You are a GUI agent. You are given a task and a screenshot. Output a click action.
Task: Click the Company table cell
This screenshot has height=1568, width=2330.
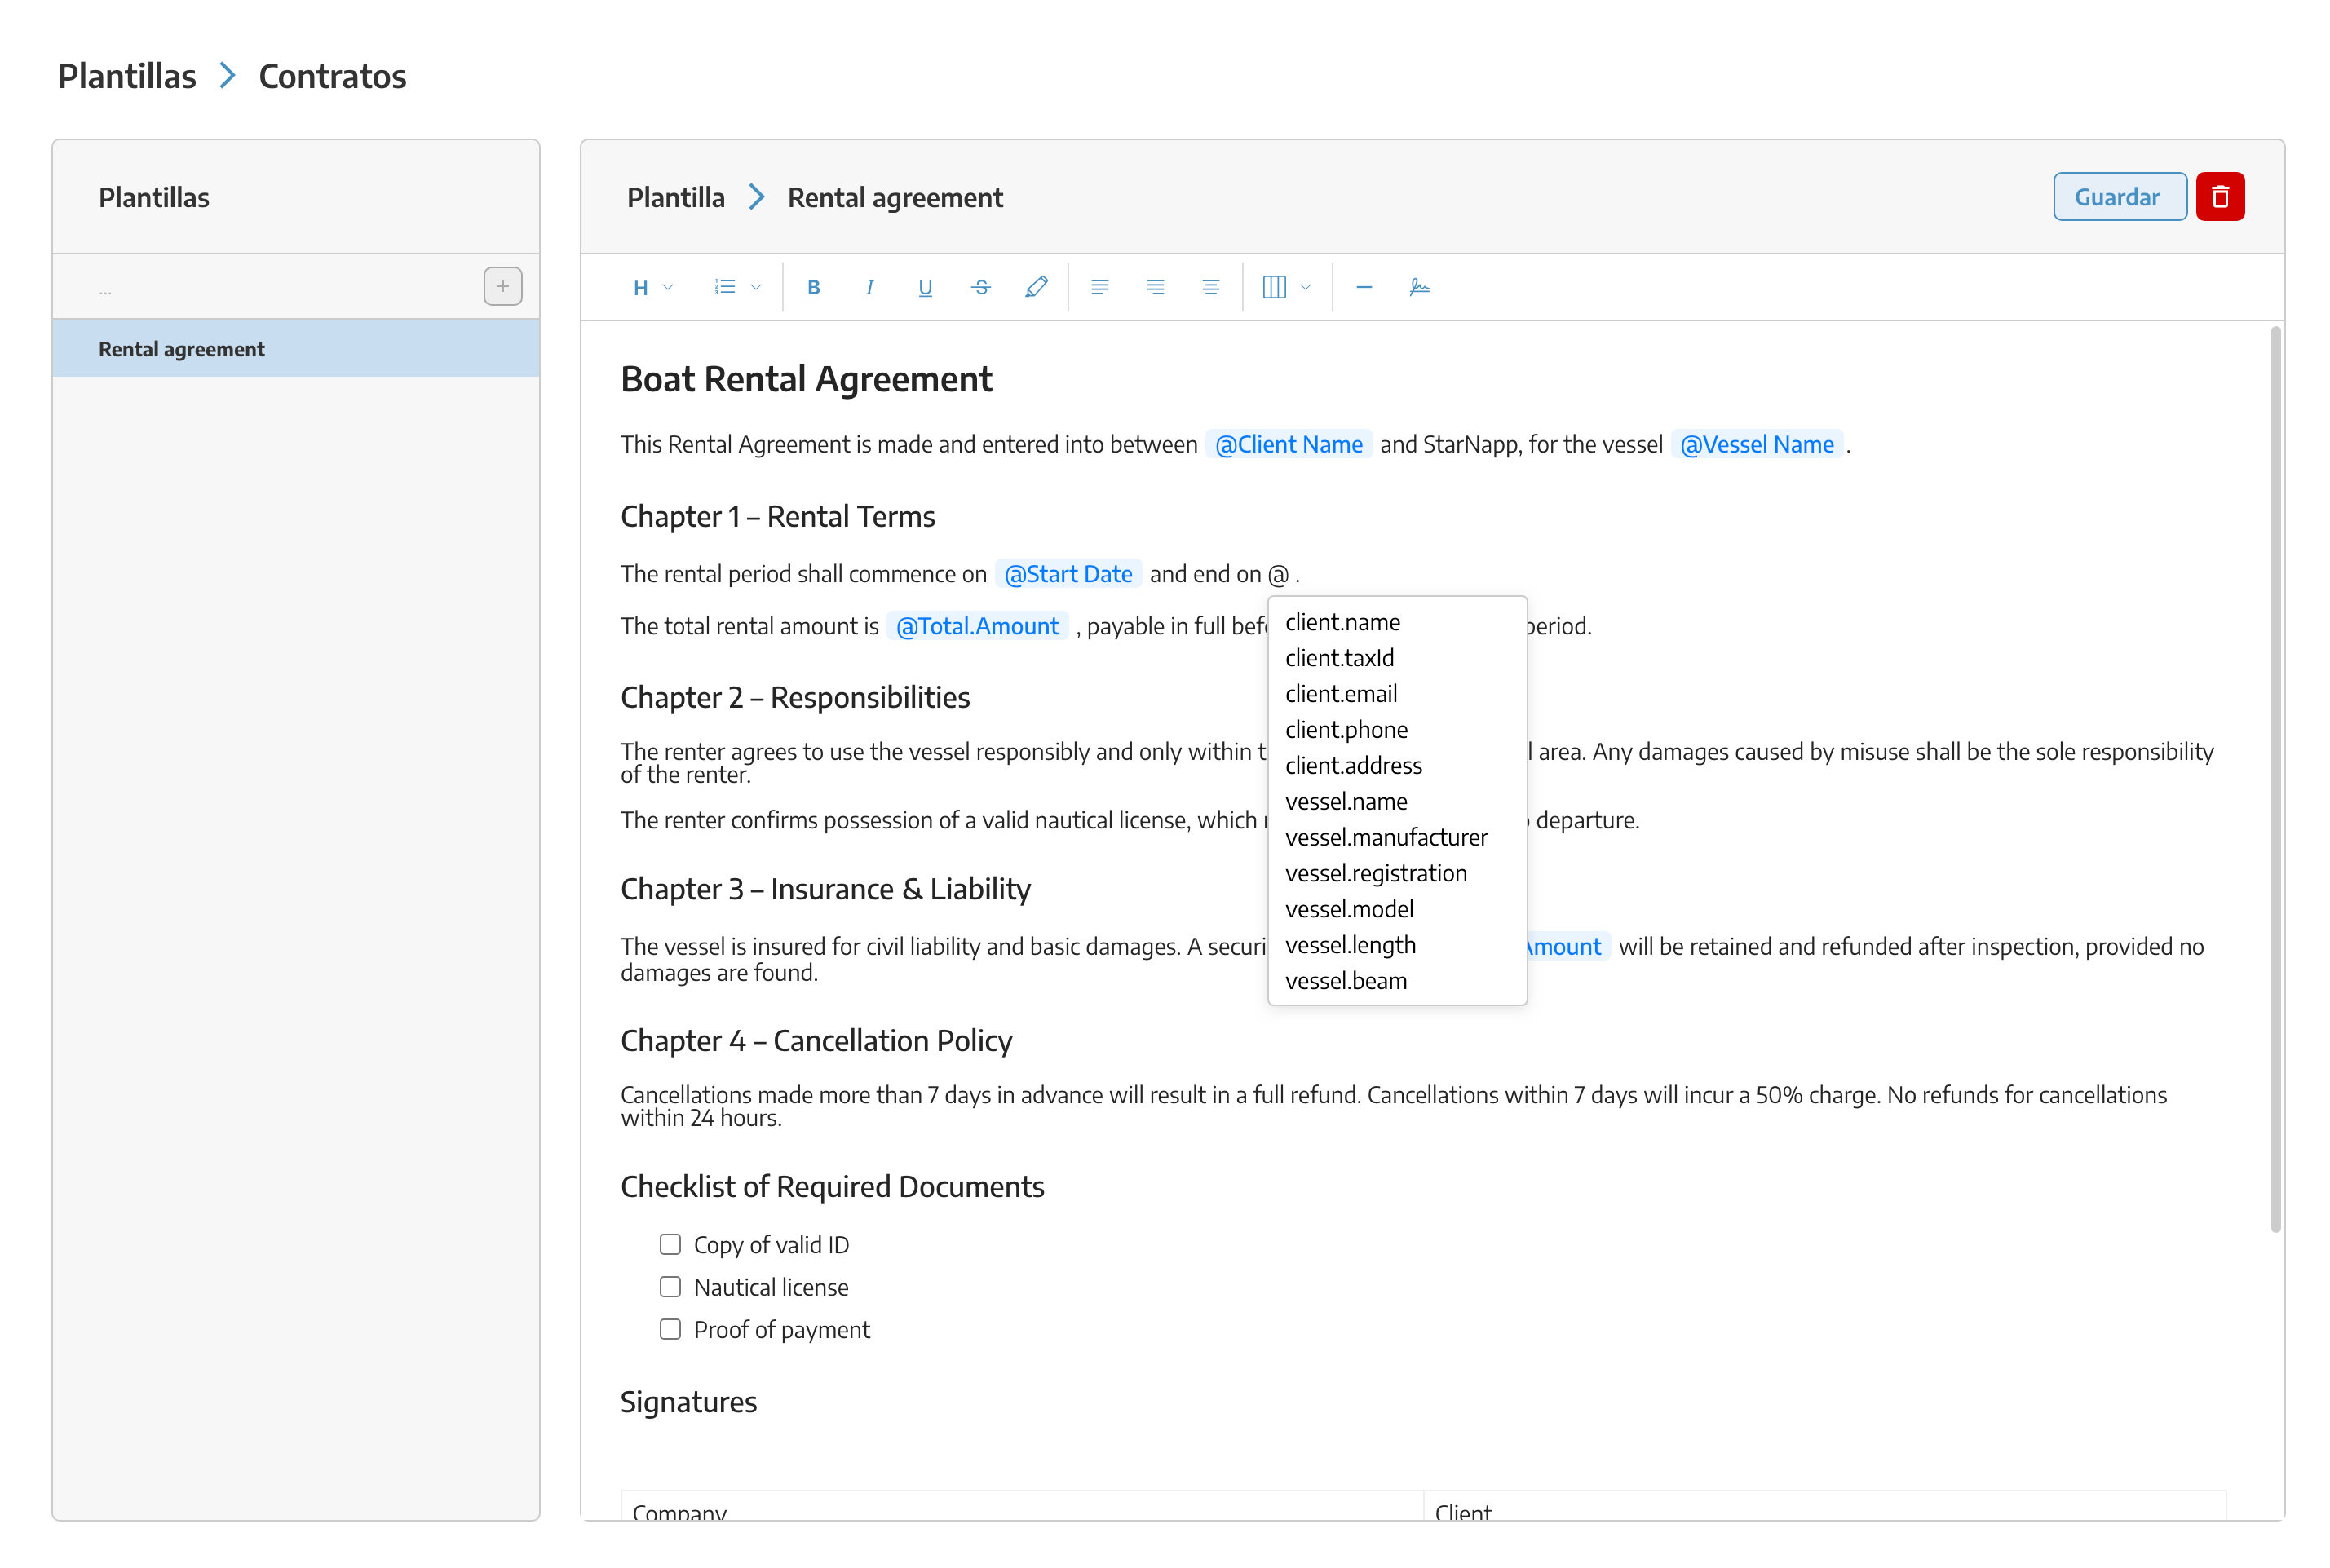tap(1022, 1506)
